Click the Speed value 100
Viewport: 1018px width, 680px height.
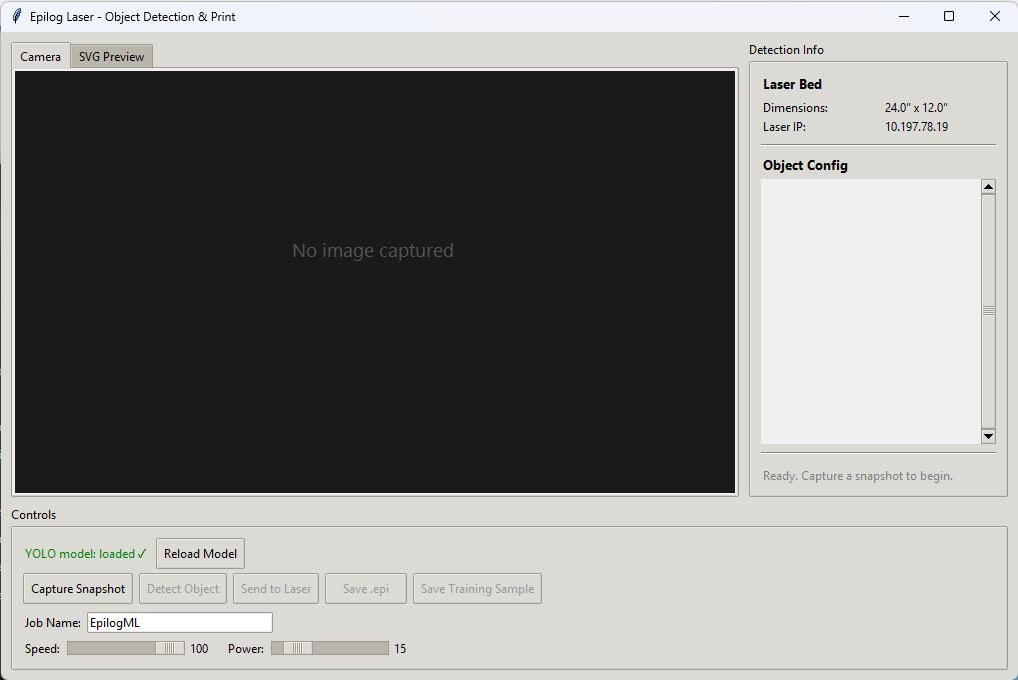pyautogui.click(x=199, y=648)
